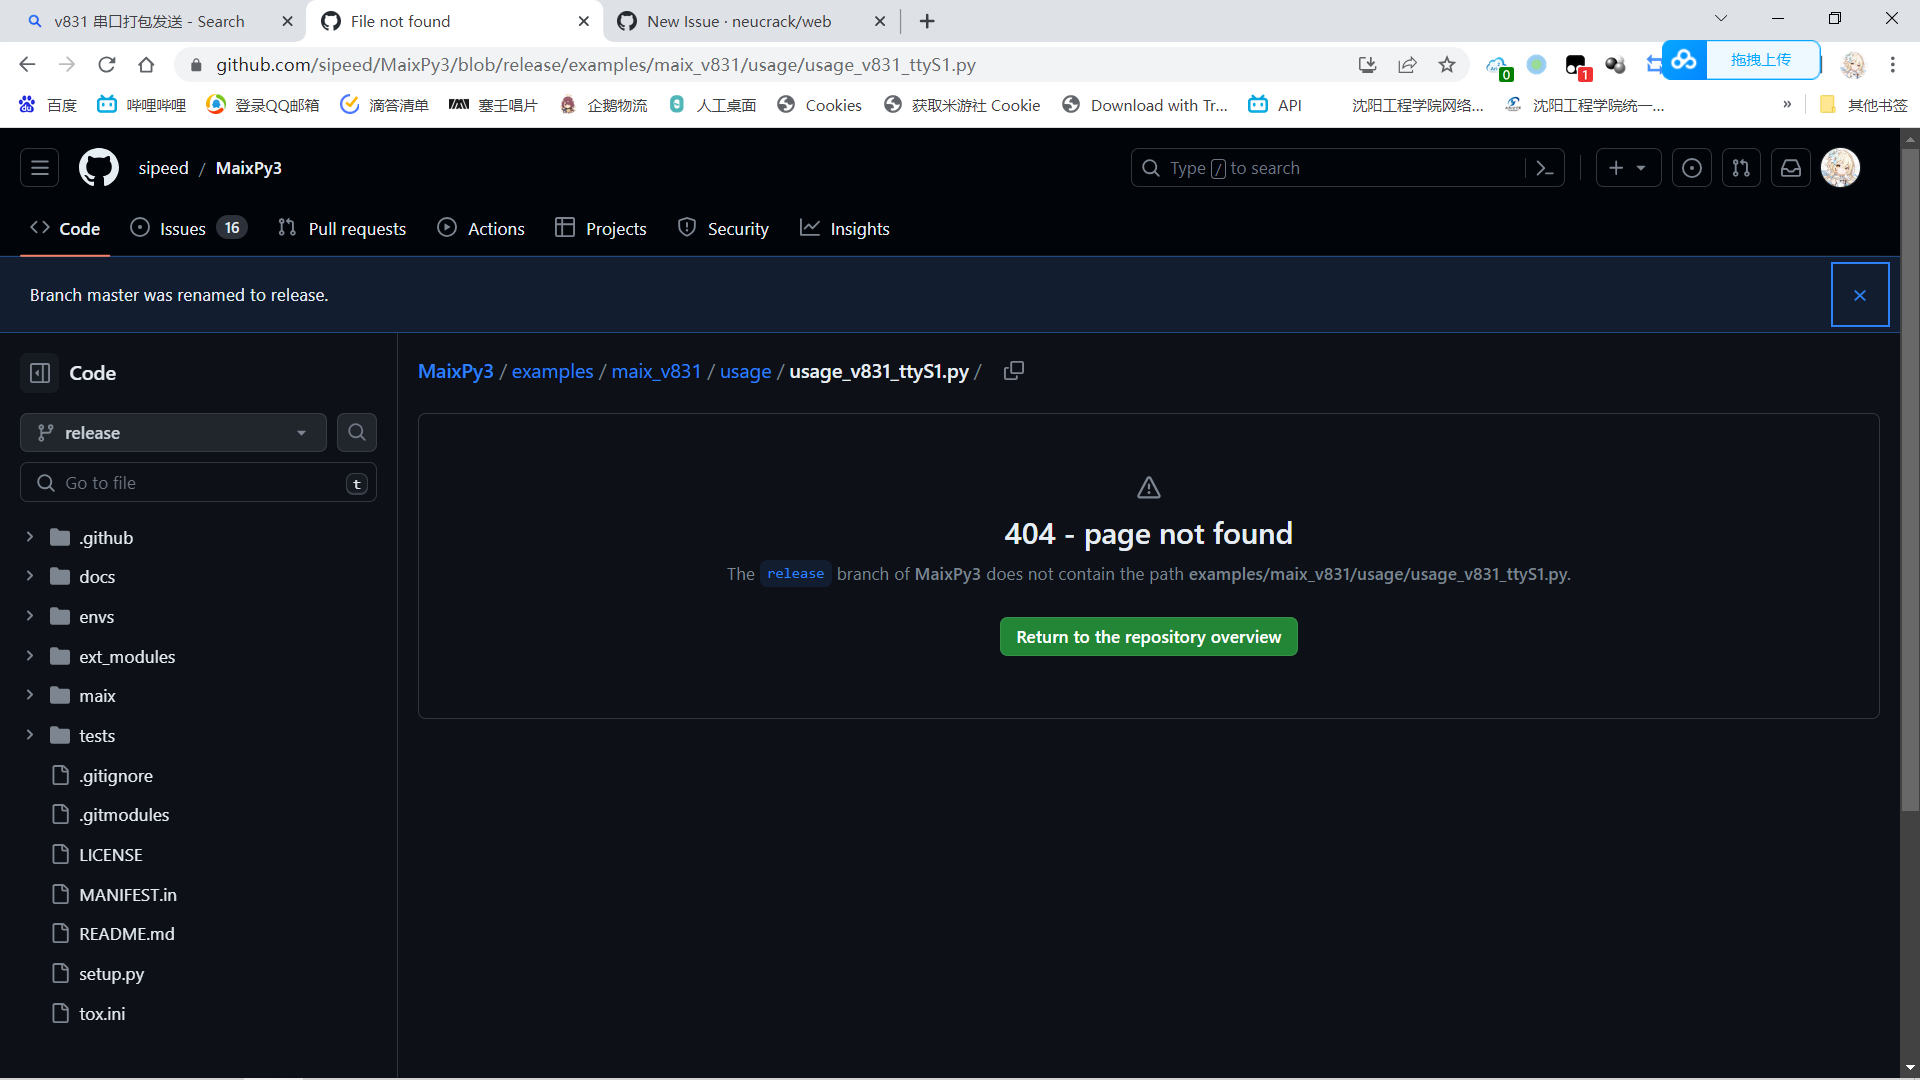
Task: Click Return to the repository overview
Action: coord(1148,636)
